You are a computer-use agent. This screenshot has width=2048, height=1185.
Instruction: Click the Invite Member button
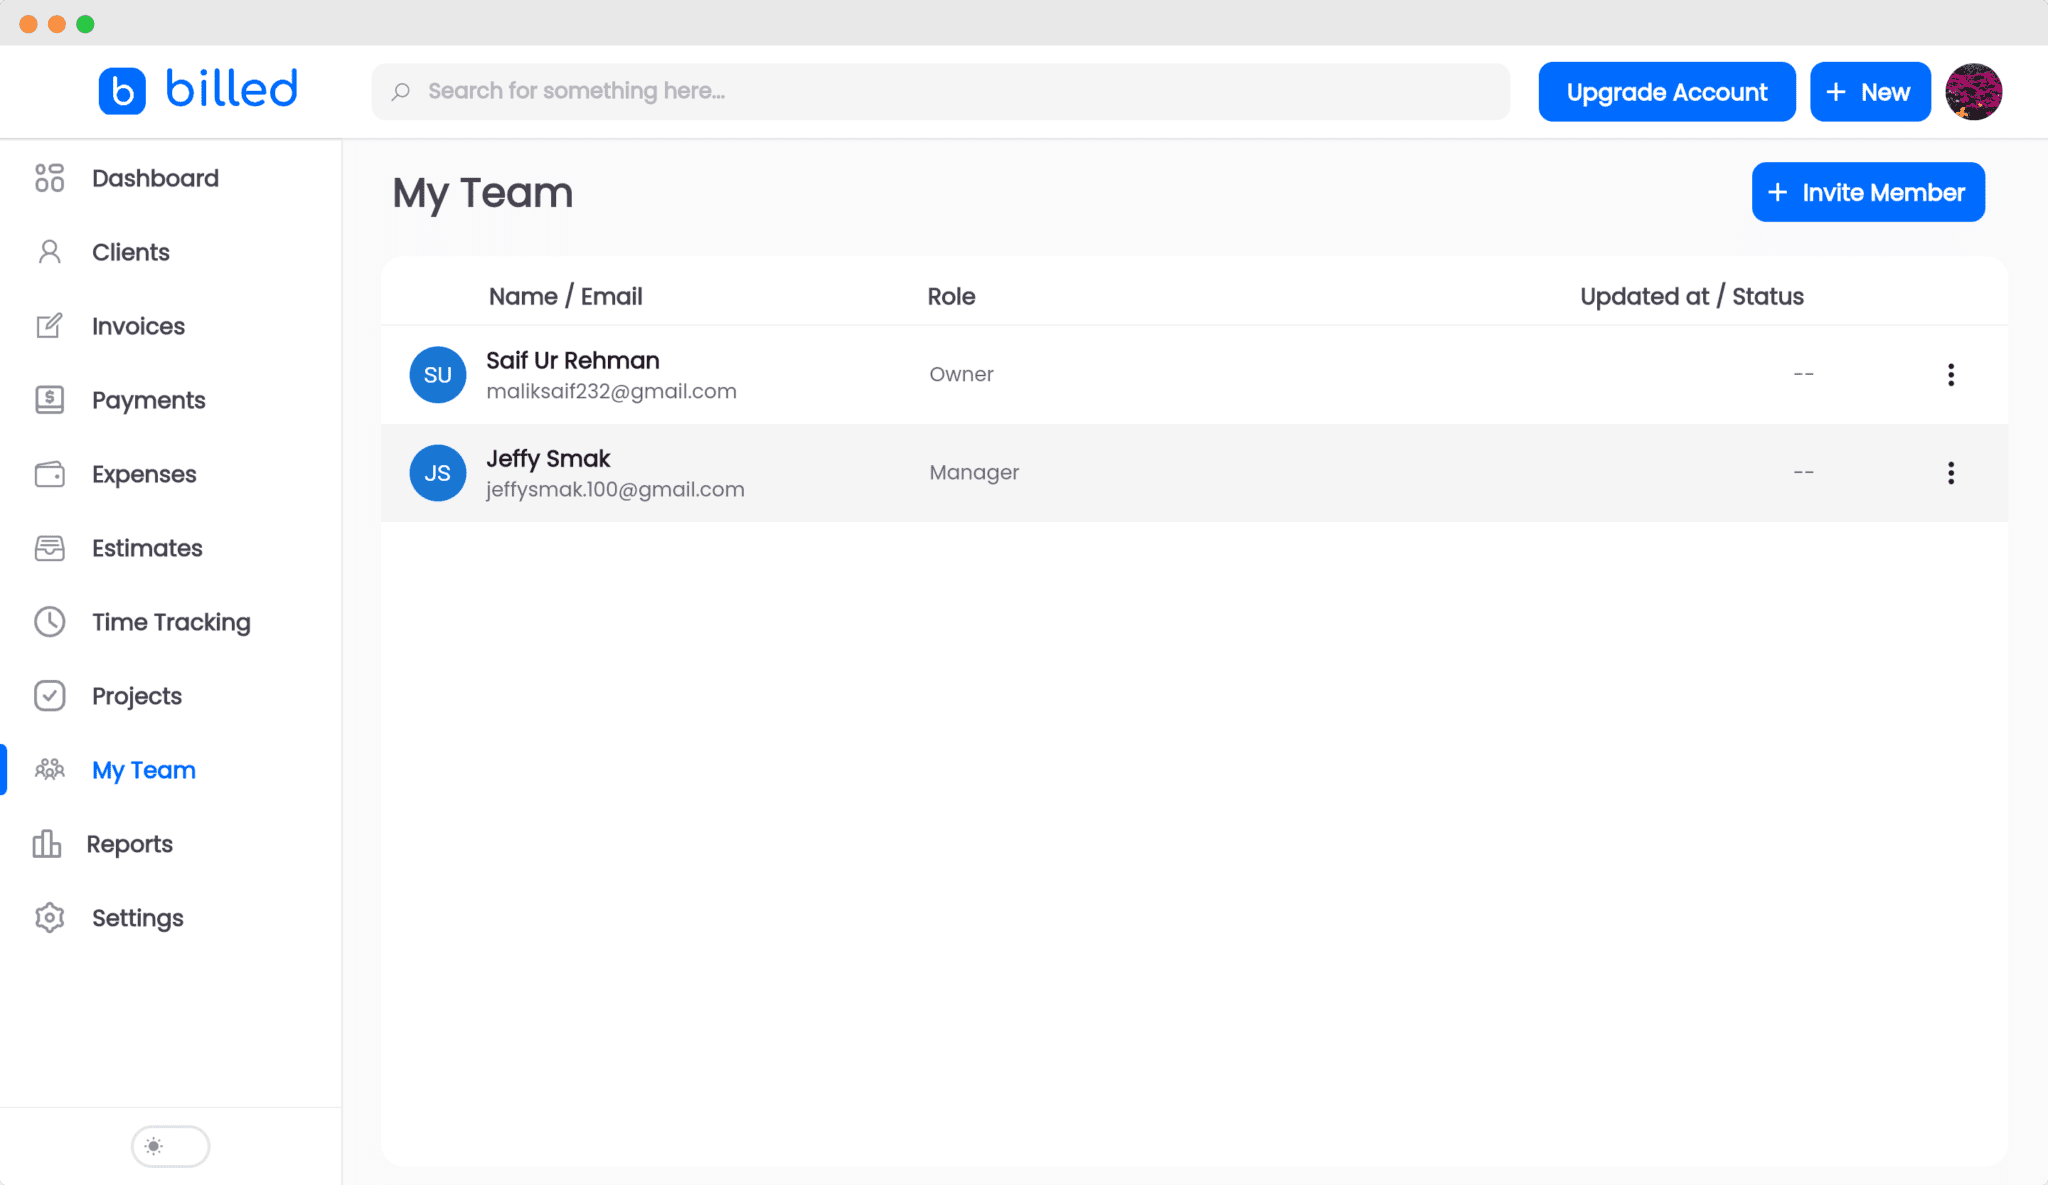tap(1868, 192)
